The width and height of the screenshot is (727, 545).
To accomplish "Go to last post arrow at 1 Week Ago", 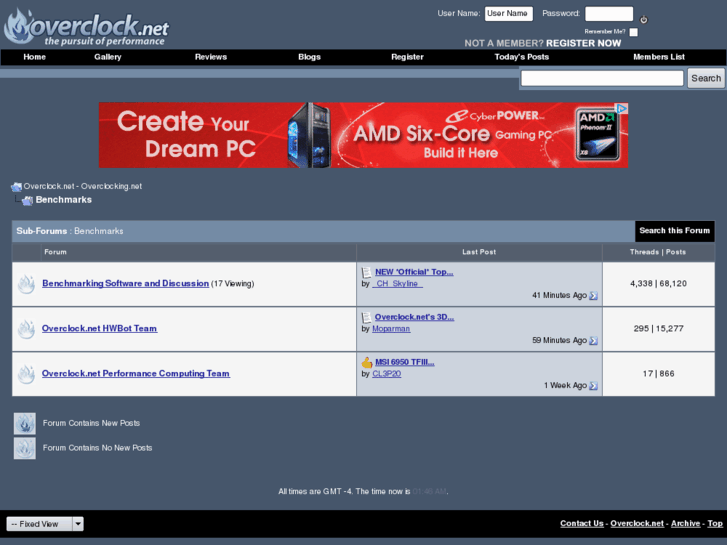I will click(x=593, y=386).
